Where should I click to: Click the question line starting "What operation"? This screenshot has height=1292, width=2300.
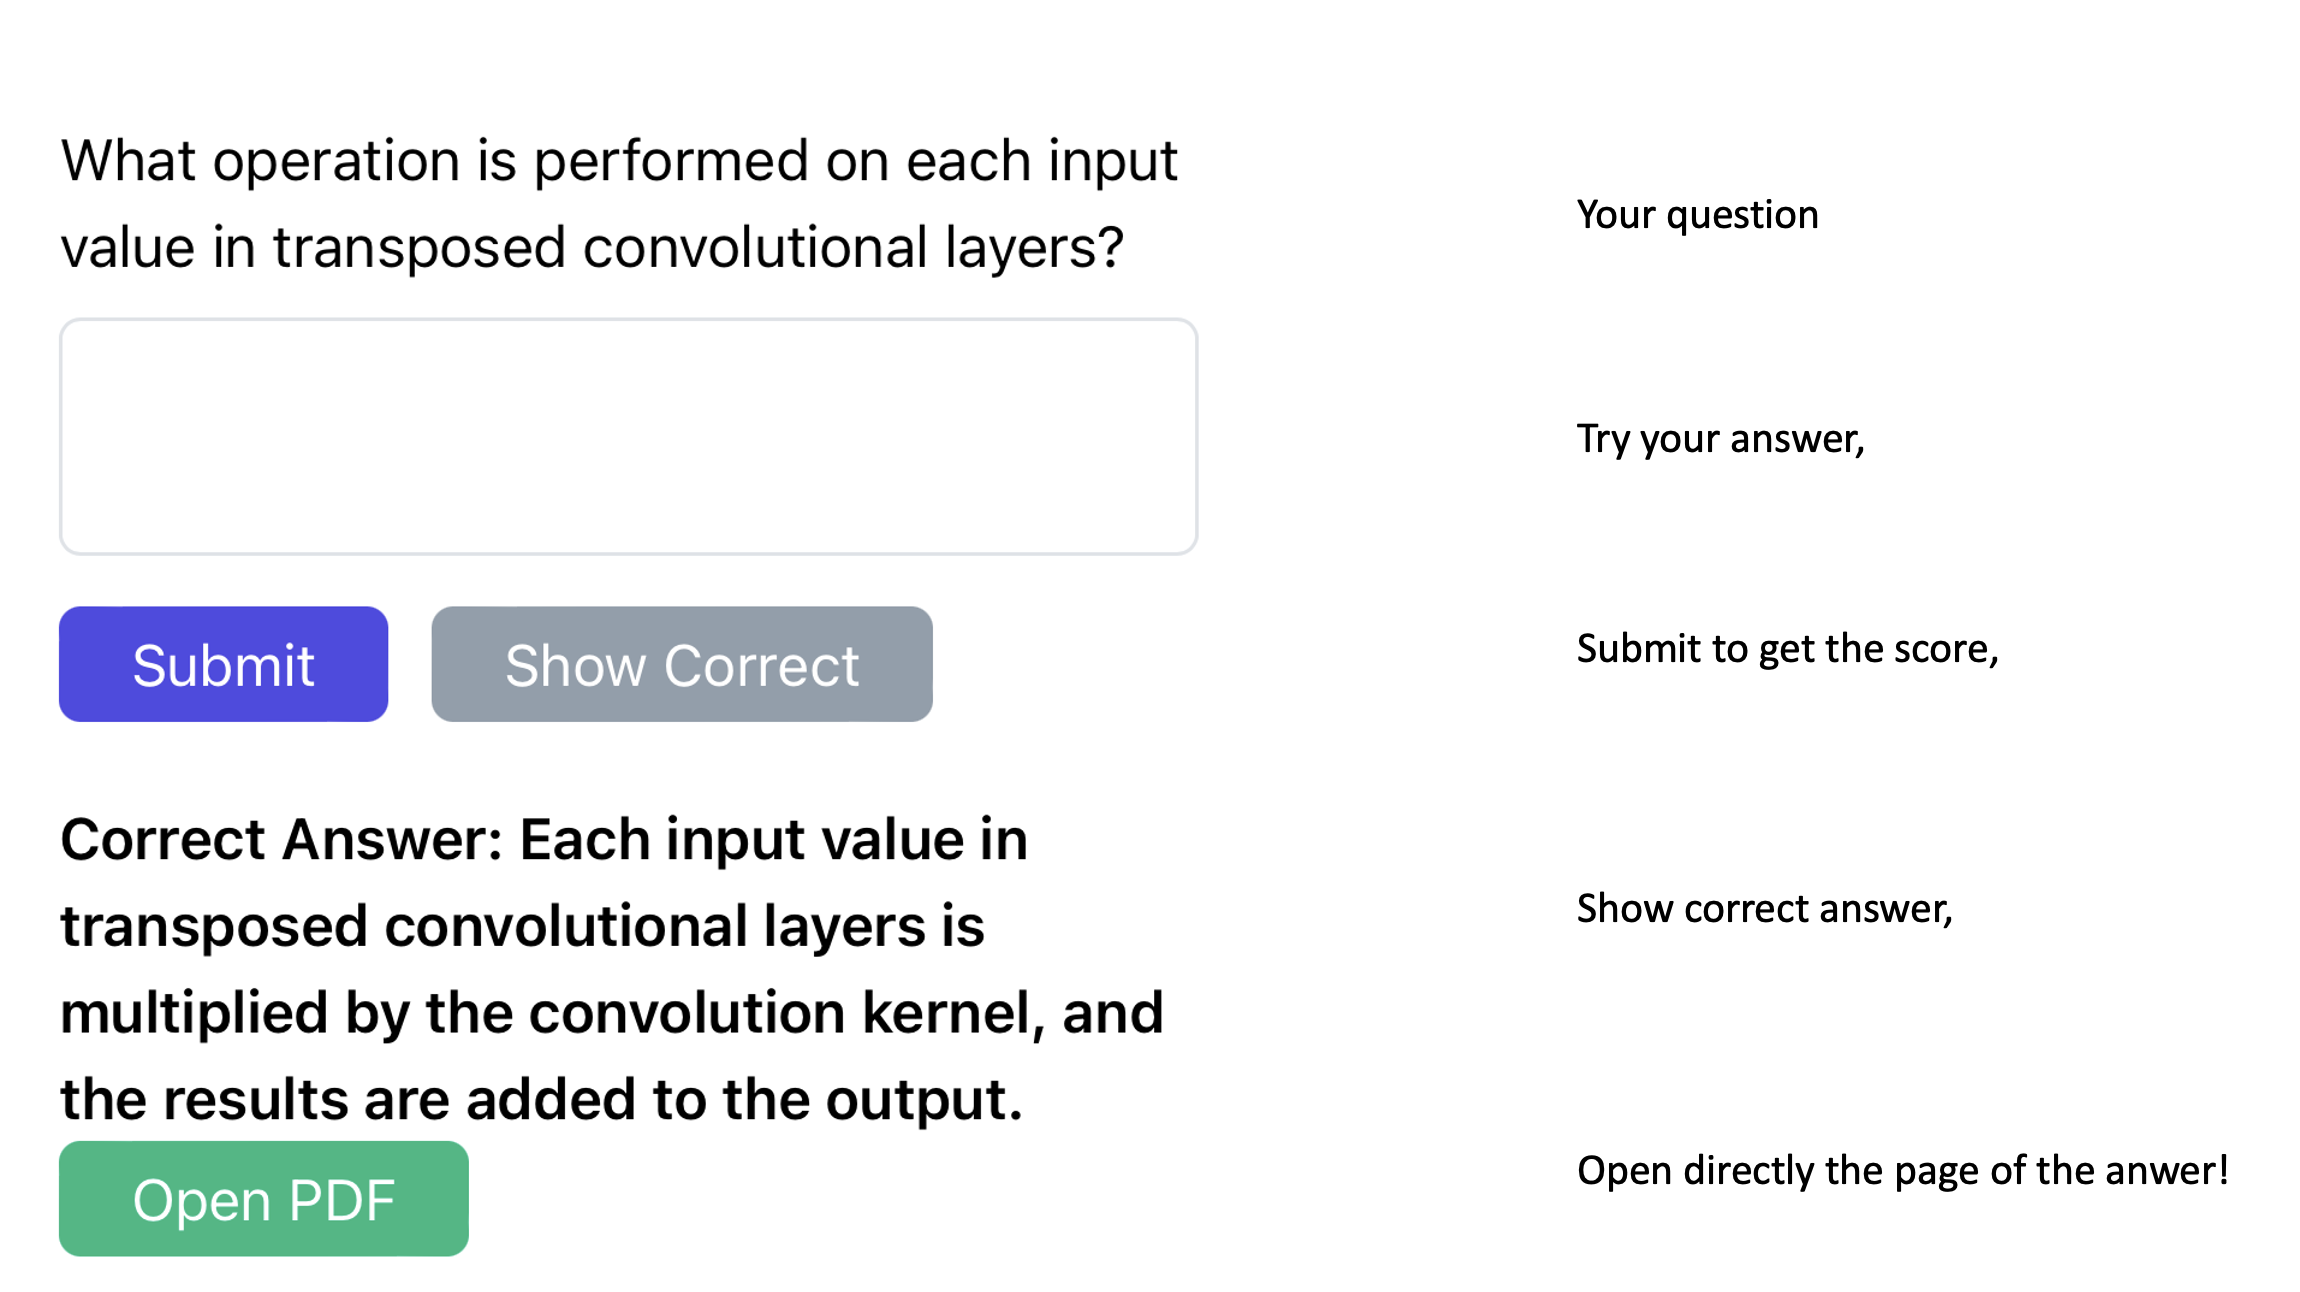(618, 160)
